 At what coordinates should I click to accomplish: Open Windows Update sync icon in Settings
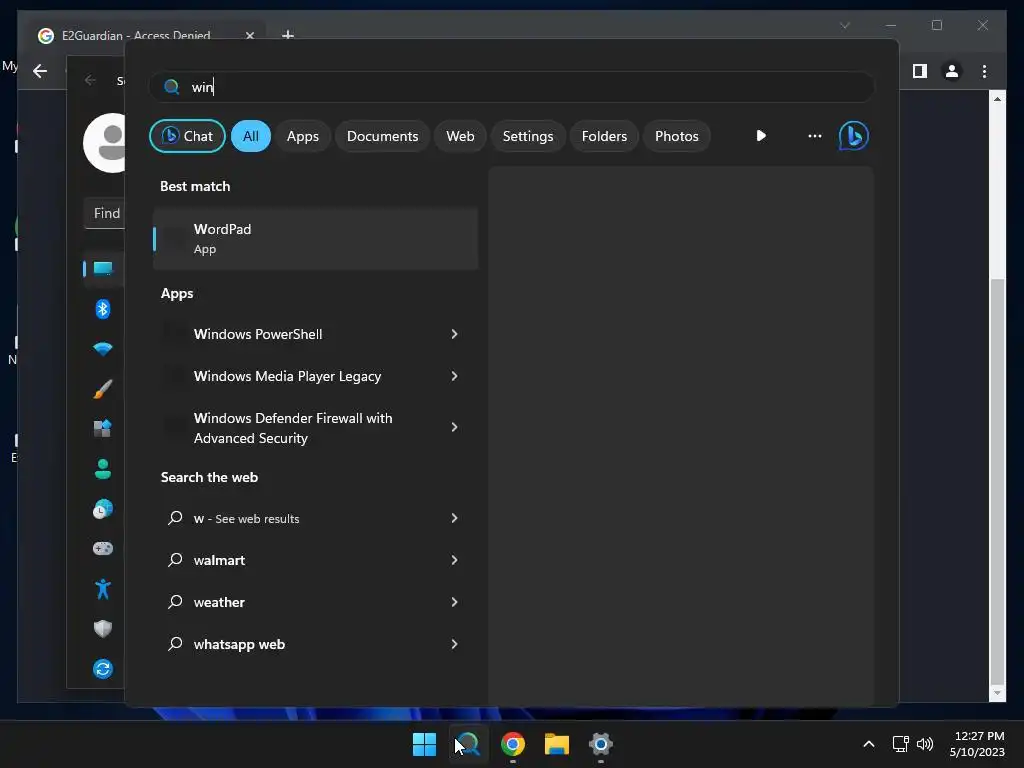[x=103, y=669]
